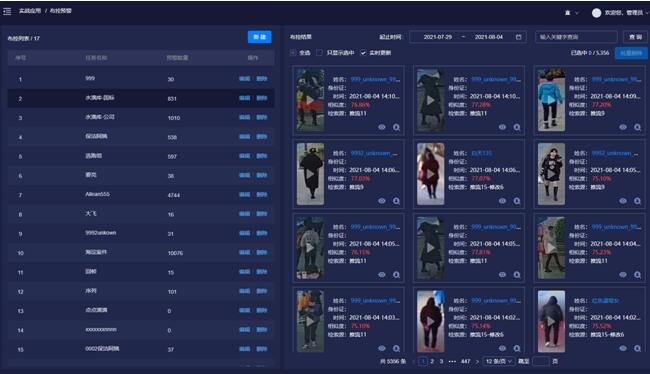This screenshot has height=374, width=650.
Task: Click the notification bell icon in the top bar
Action: pyautogui.click(x=568, y=13)
